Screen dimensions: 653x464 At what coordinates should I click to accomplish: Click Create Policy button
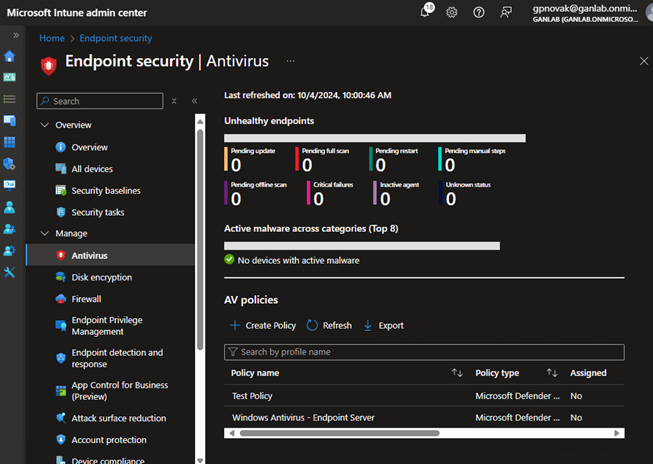[x=263, y=325]
